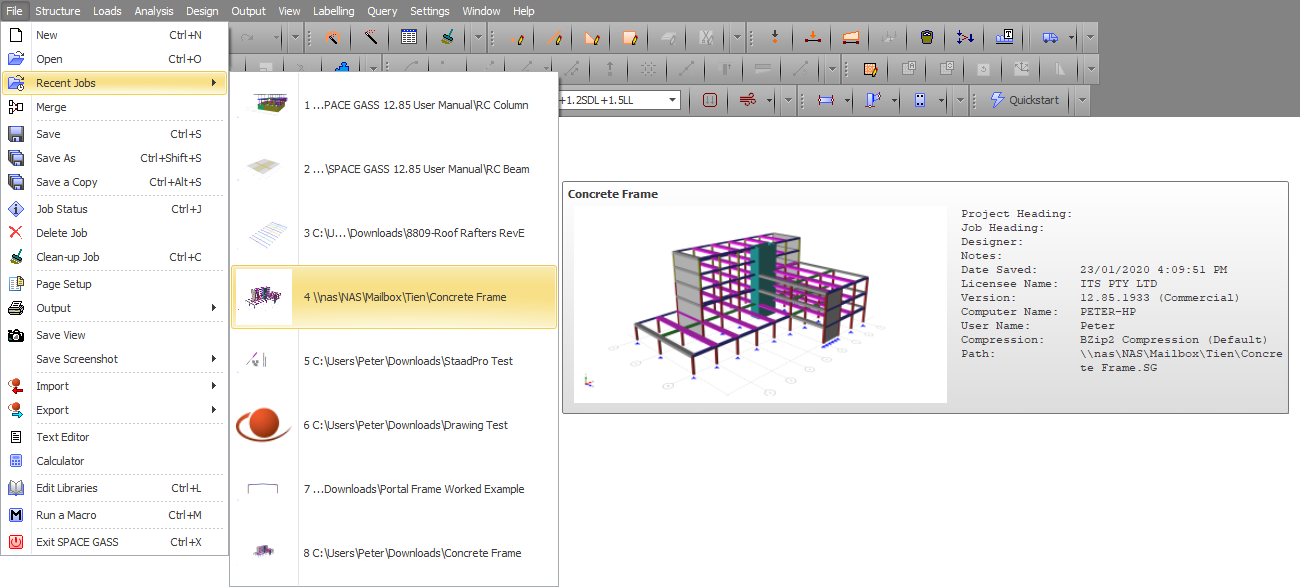Viewport: 1300px width, 587px height.
Task: Click the Open folder icon in File menu
Action: tap(15, 59)
